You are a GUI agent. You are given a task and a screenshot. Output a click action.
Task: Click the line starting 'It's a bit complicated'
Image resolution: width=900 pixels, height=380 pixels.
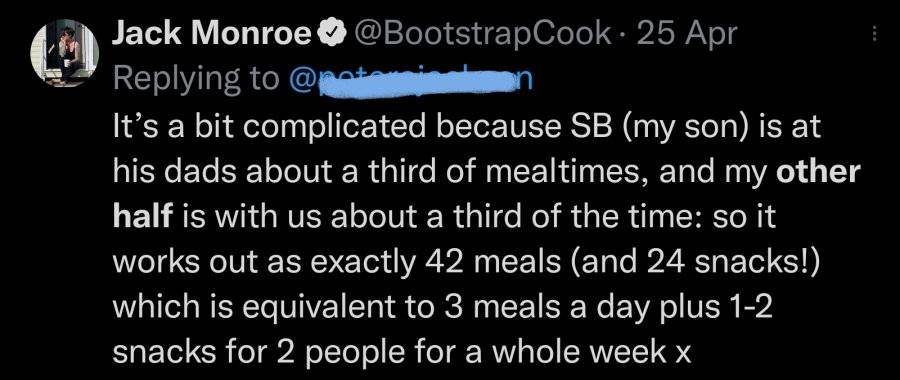click(467, 127)
